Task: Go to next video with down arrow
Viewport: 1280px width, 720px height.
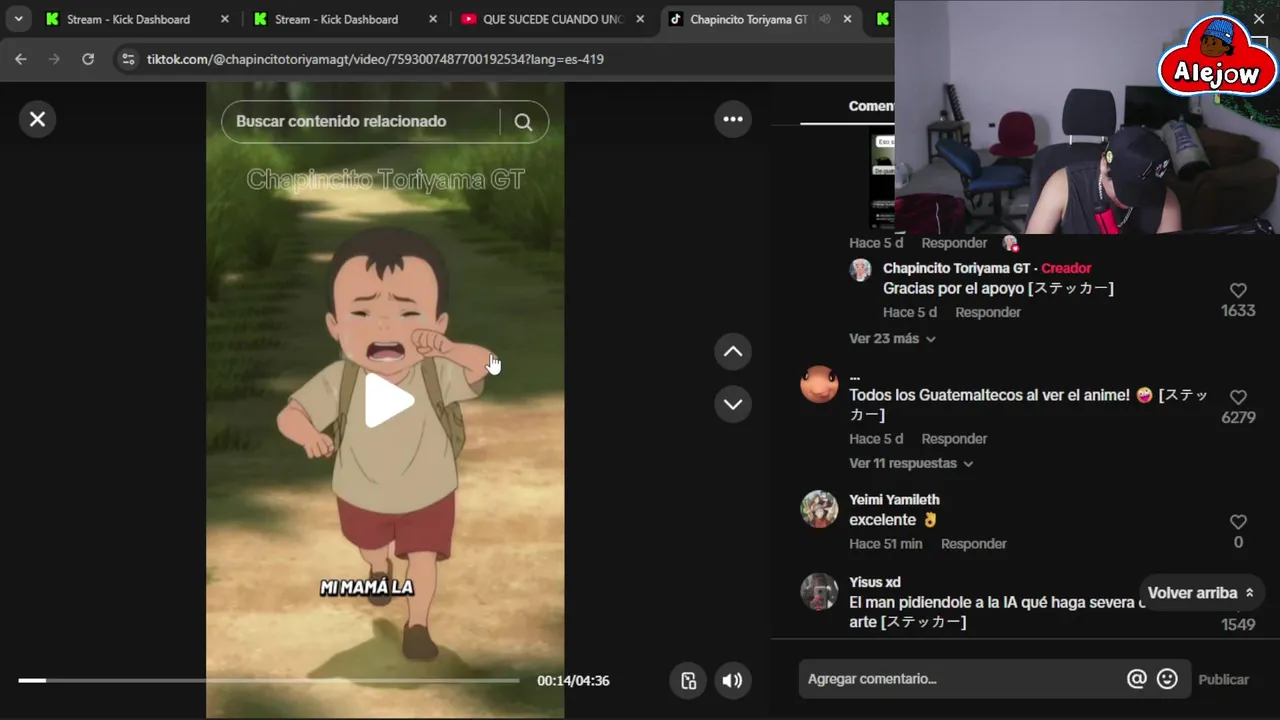Action: tap(733, 404)
